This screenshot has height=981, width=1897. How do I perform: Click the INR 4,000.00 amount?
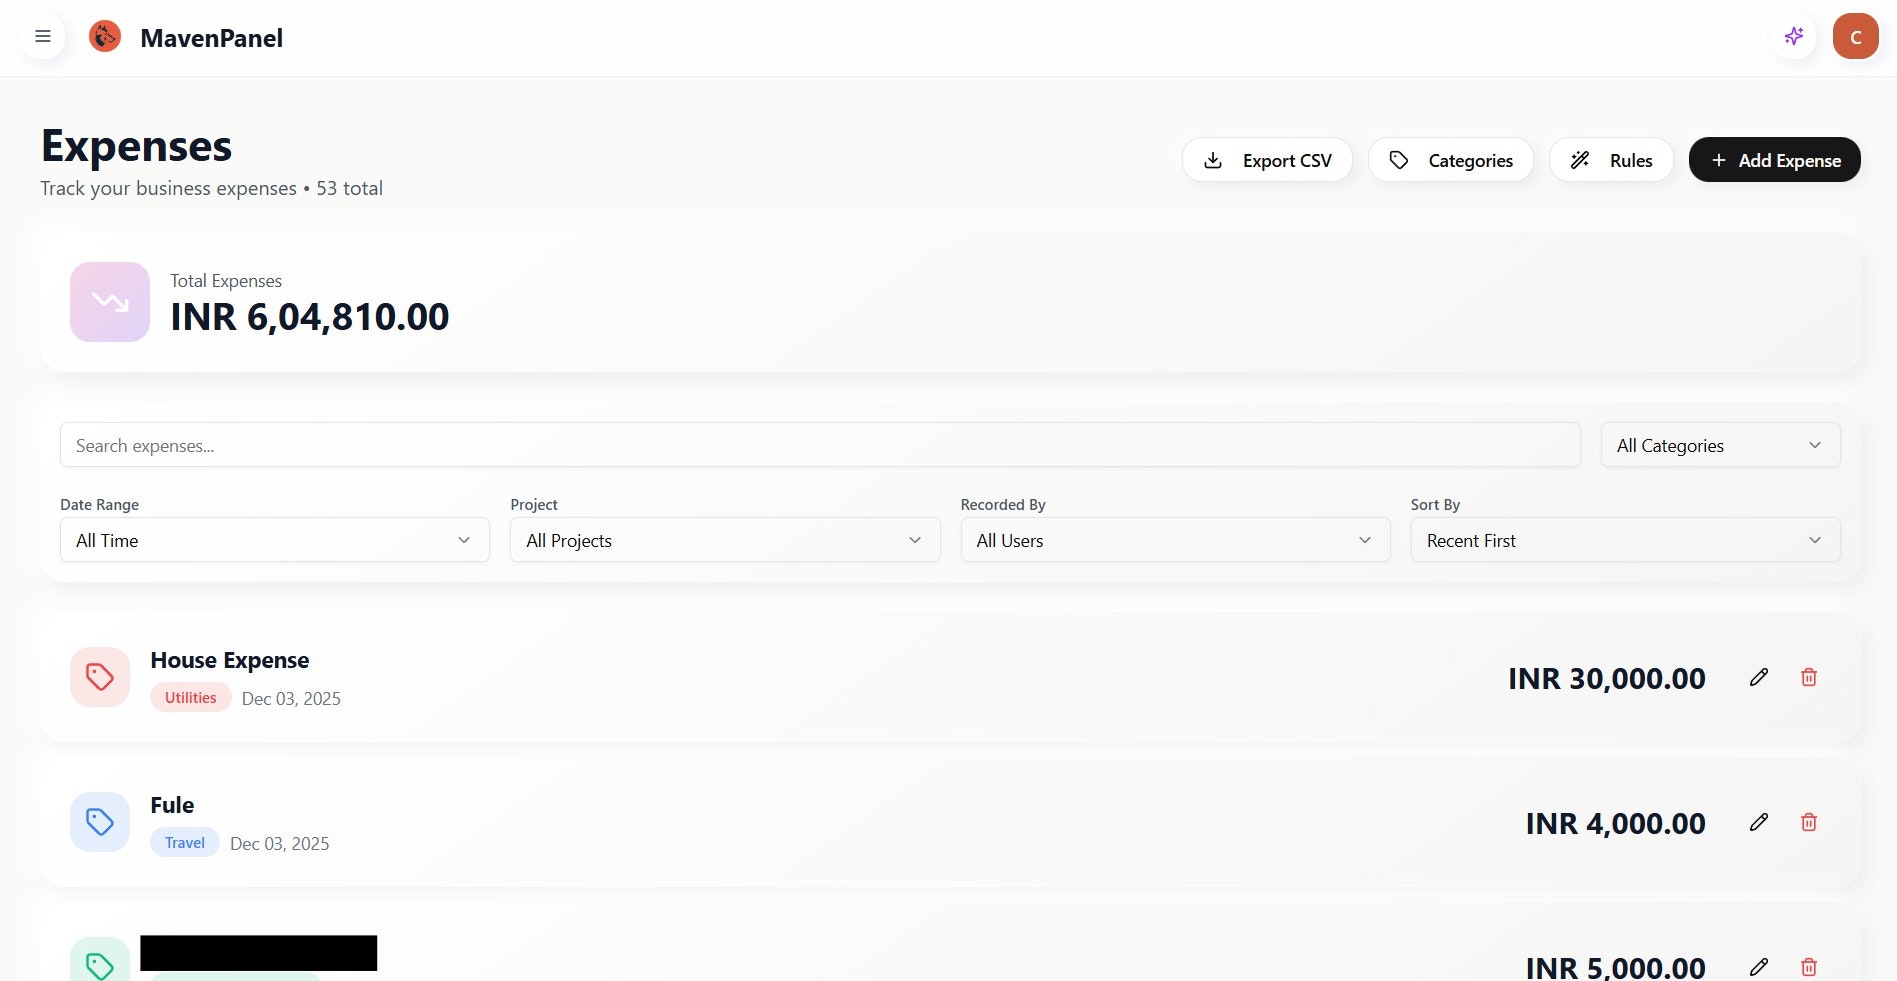pos(1616,823)
